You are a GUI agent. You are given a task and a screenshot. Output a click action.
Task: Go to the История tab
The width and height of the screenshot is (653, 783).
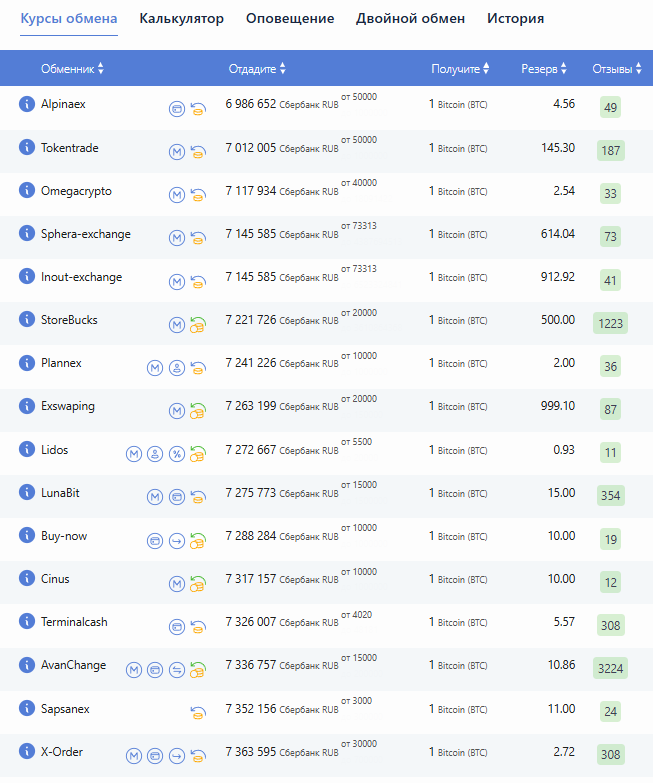pyautogui.click(x=515, y=19)
